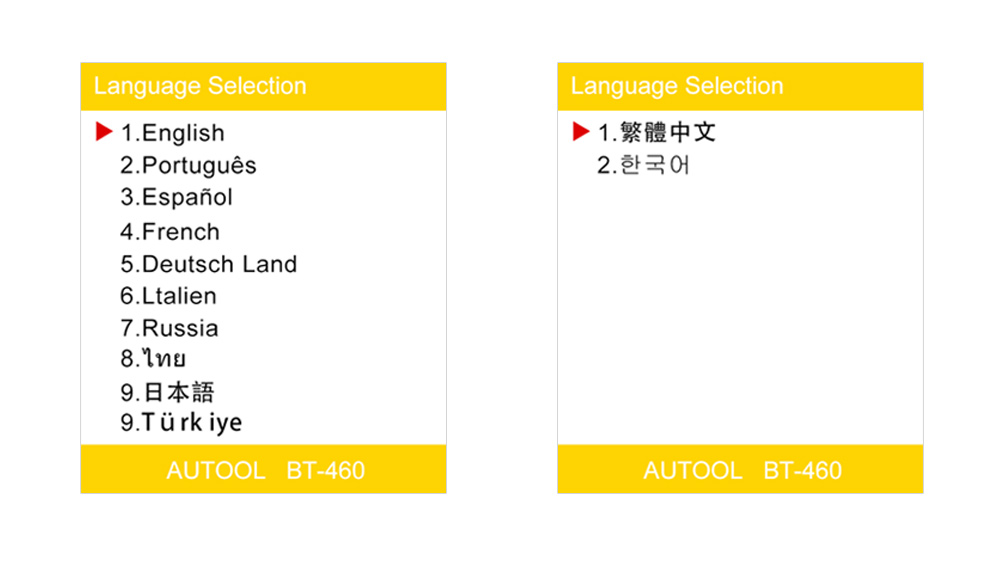Click AUTOOL text in the left screen footer
Screen dimensions: 1000x586
[216, 470]
